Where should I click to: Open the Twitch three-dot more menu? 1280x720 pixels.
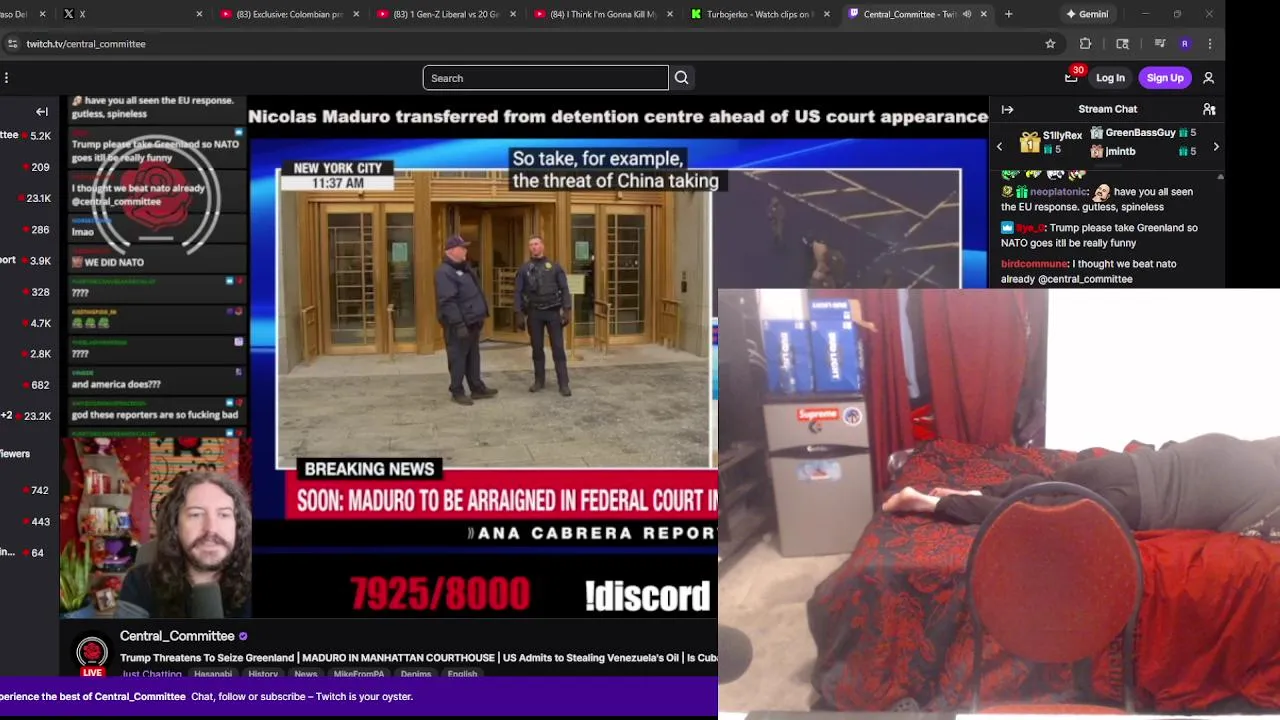6,78
